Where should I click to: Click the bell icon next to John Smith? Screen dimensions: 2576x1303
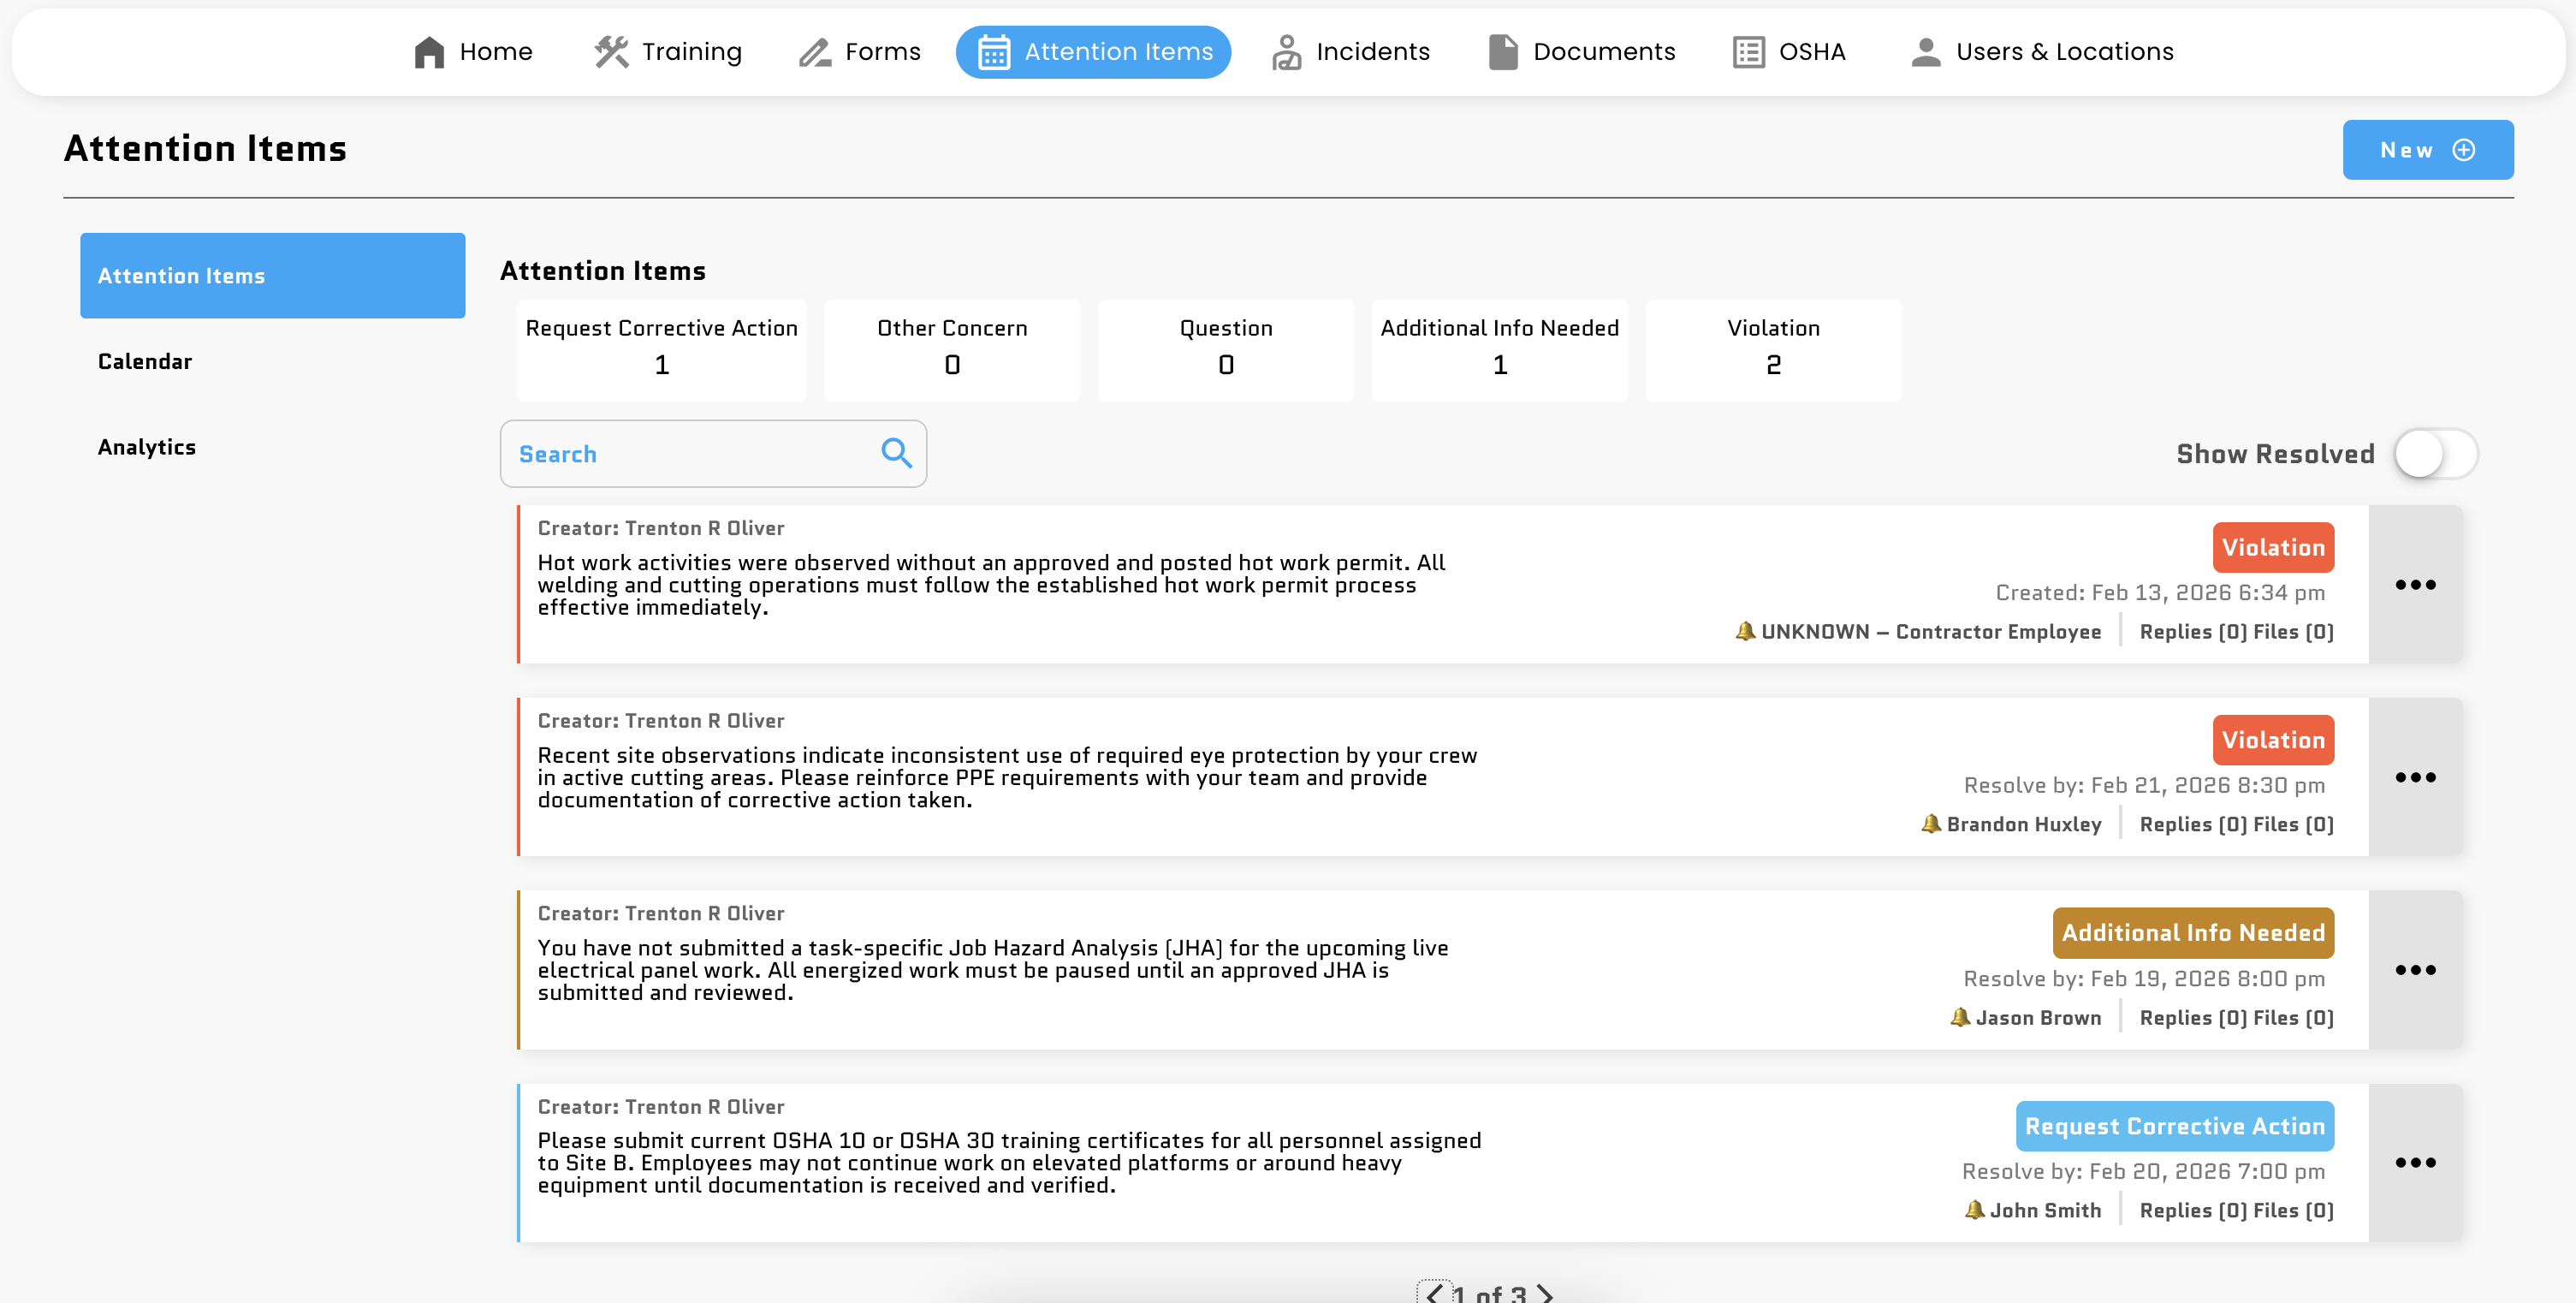[x=1975, y=1209]
